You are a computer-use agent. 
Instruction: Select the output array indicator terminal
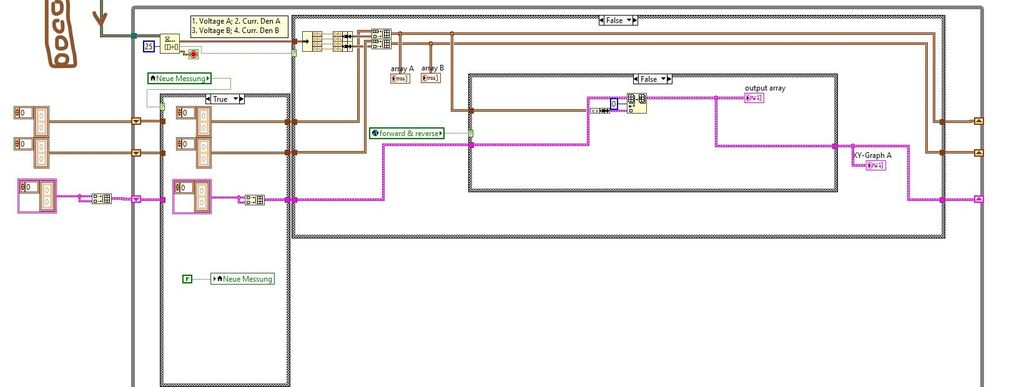(754, 98)
